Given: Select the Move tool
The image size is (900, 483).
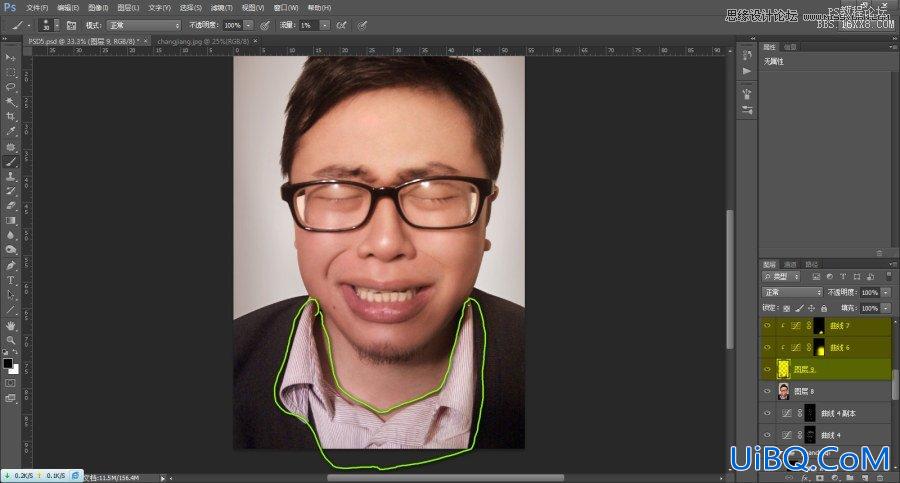Looking at the screenshot, I should (x=10, y=57).
